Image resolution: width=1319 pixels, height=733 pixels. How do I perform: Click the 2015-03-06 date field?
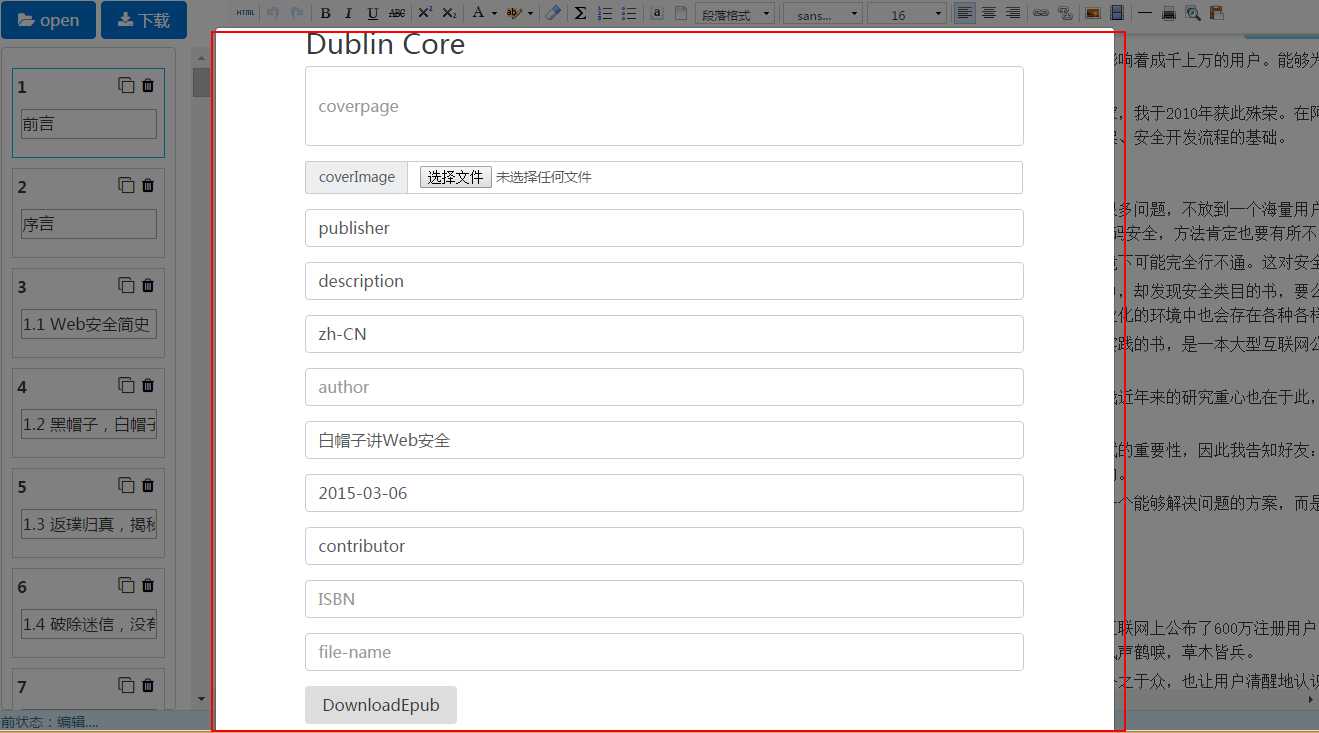(664, 493)
